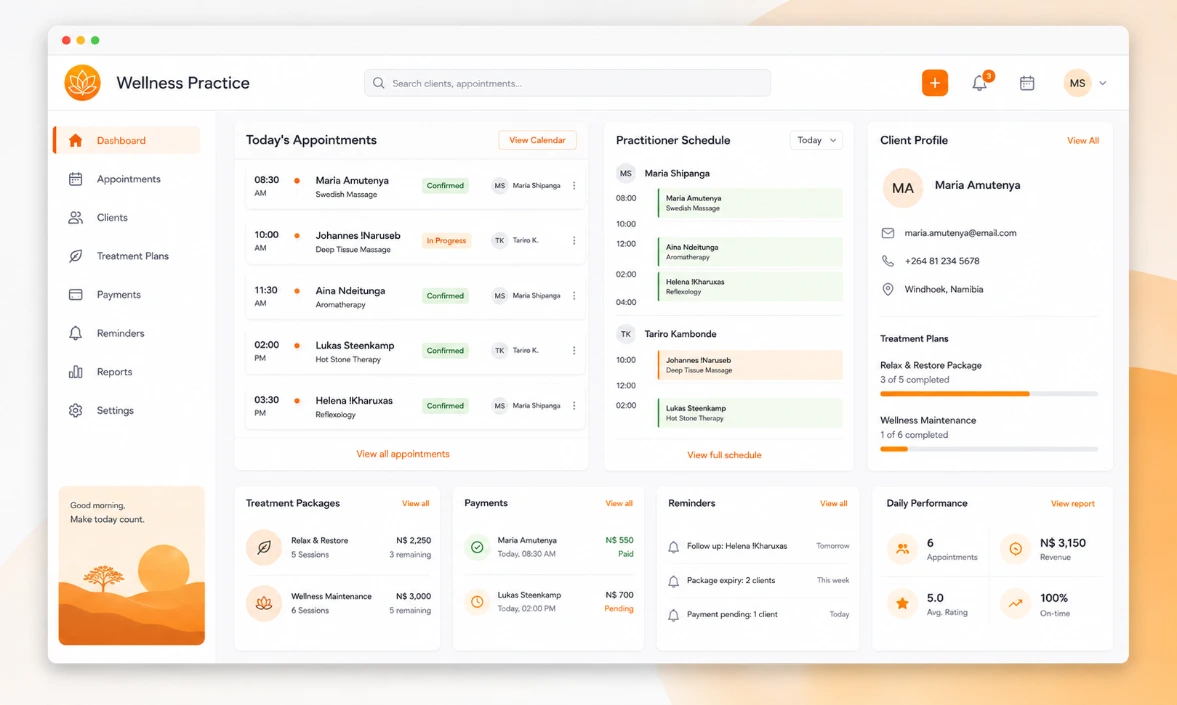Click View All in Client Profile
Image resolution: width=1177 pixels, height=705 pixels.
coord(1082,140)
